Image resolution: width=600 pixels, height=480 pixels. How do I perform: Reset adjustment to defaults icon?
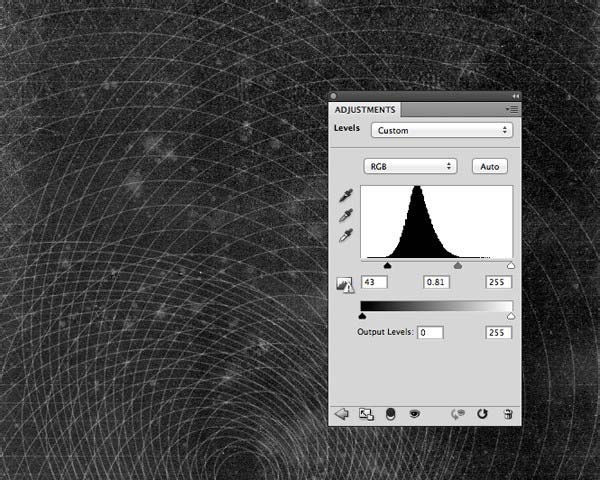tap(482, 414)
